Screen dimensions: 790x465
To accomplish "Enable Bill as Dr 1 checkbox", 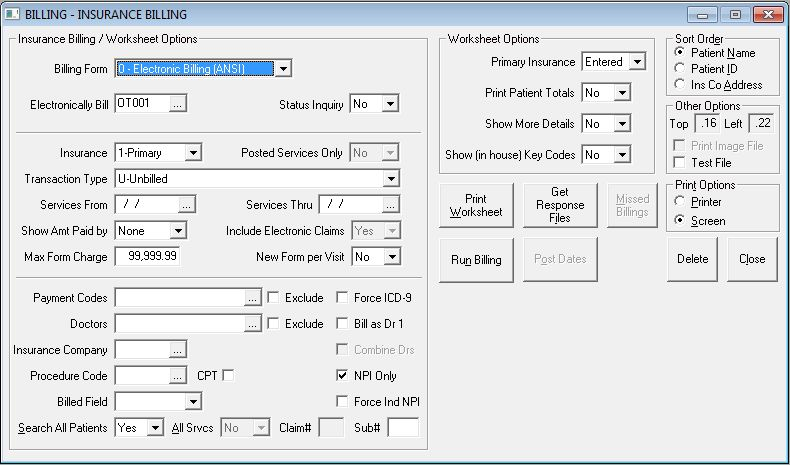I will coord(342,323).
